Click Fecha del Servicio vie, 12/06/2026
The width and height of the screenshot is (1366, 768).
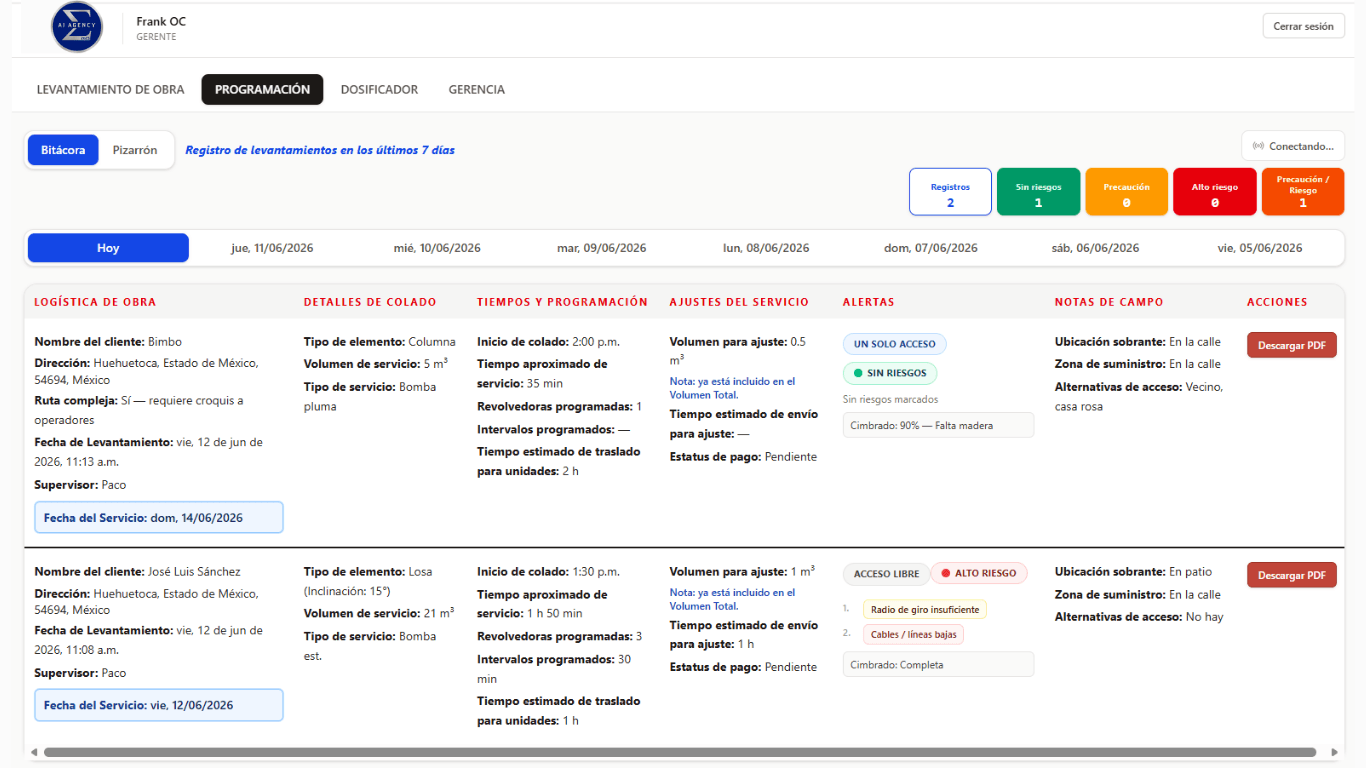pyautogui.click(x=159, y=705)
